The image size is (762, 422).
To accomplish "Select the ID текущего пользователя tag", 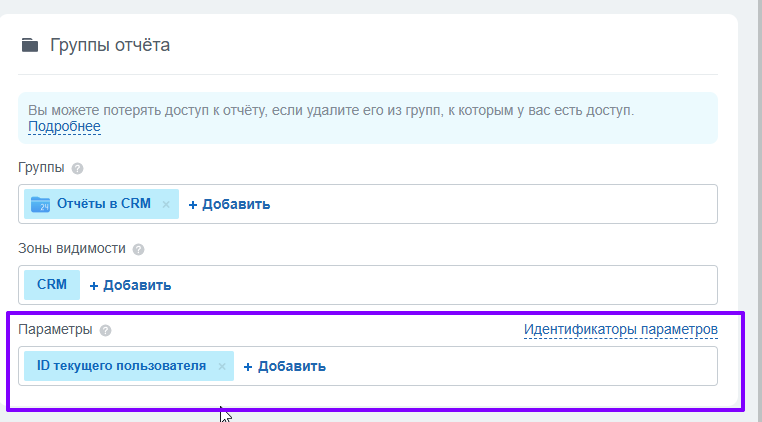I will click(121, 366).
